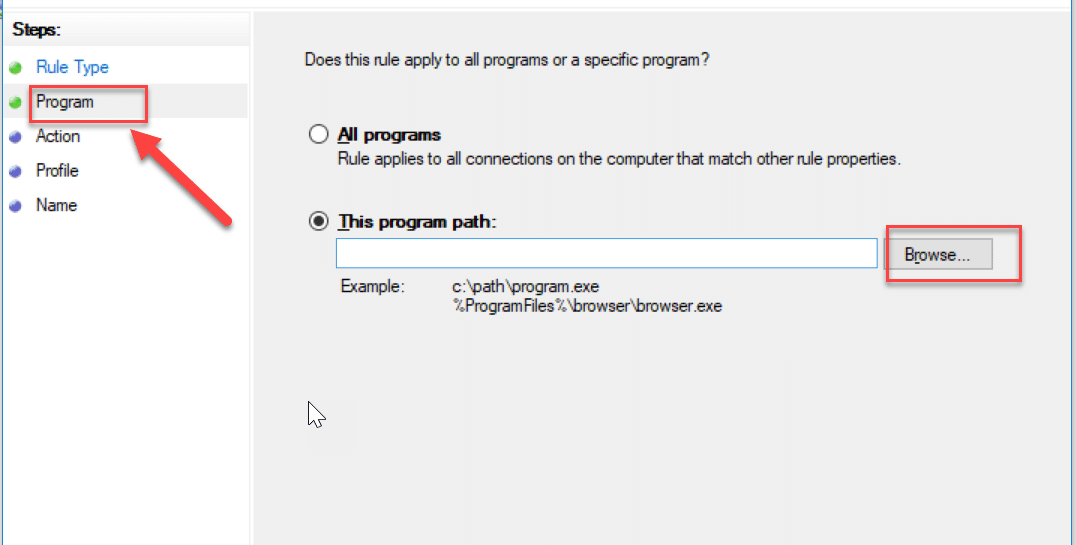Go to the Rule Type step
This screenshot has width=1076, height=545.
(x=72, y=67)
